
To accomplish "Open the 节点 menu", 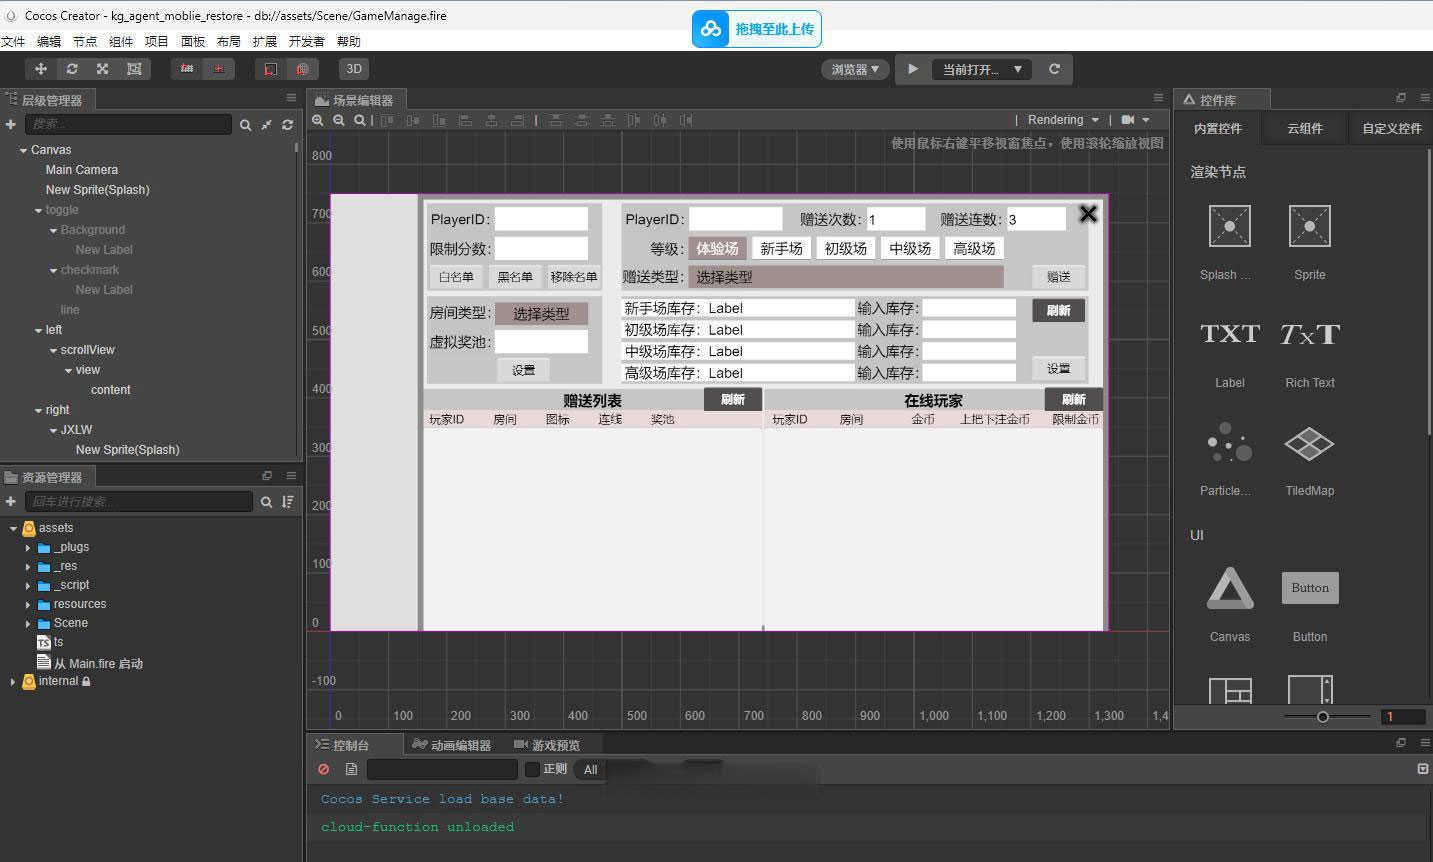I will point(85,41).
